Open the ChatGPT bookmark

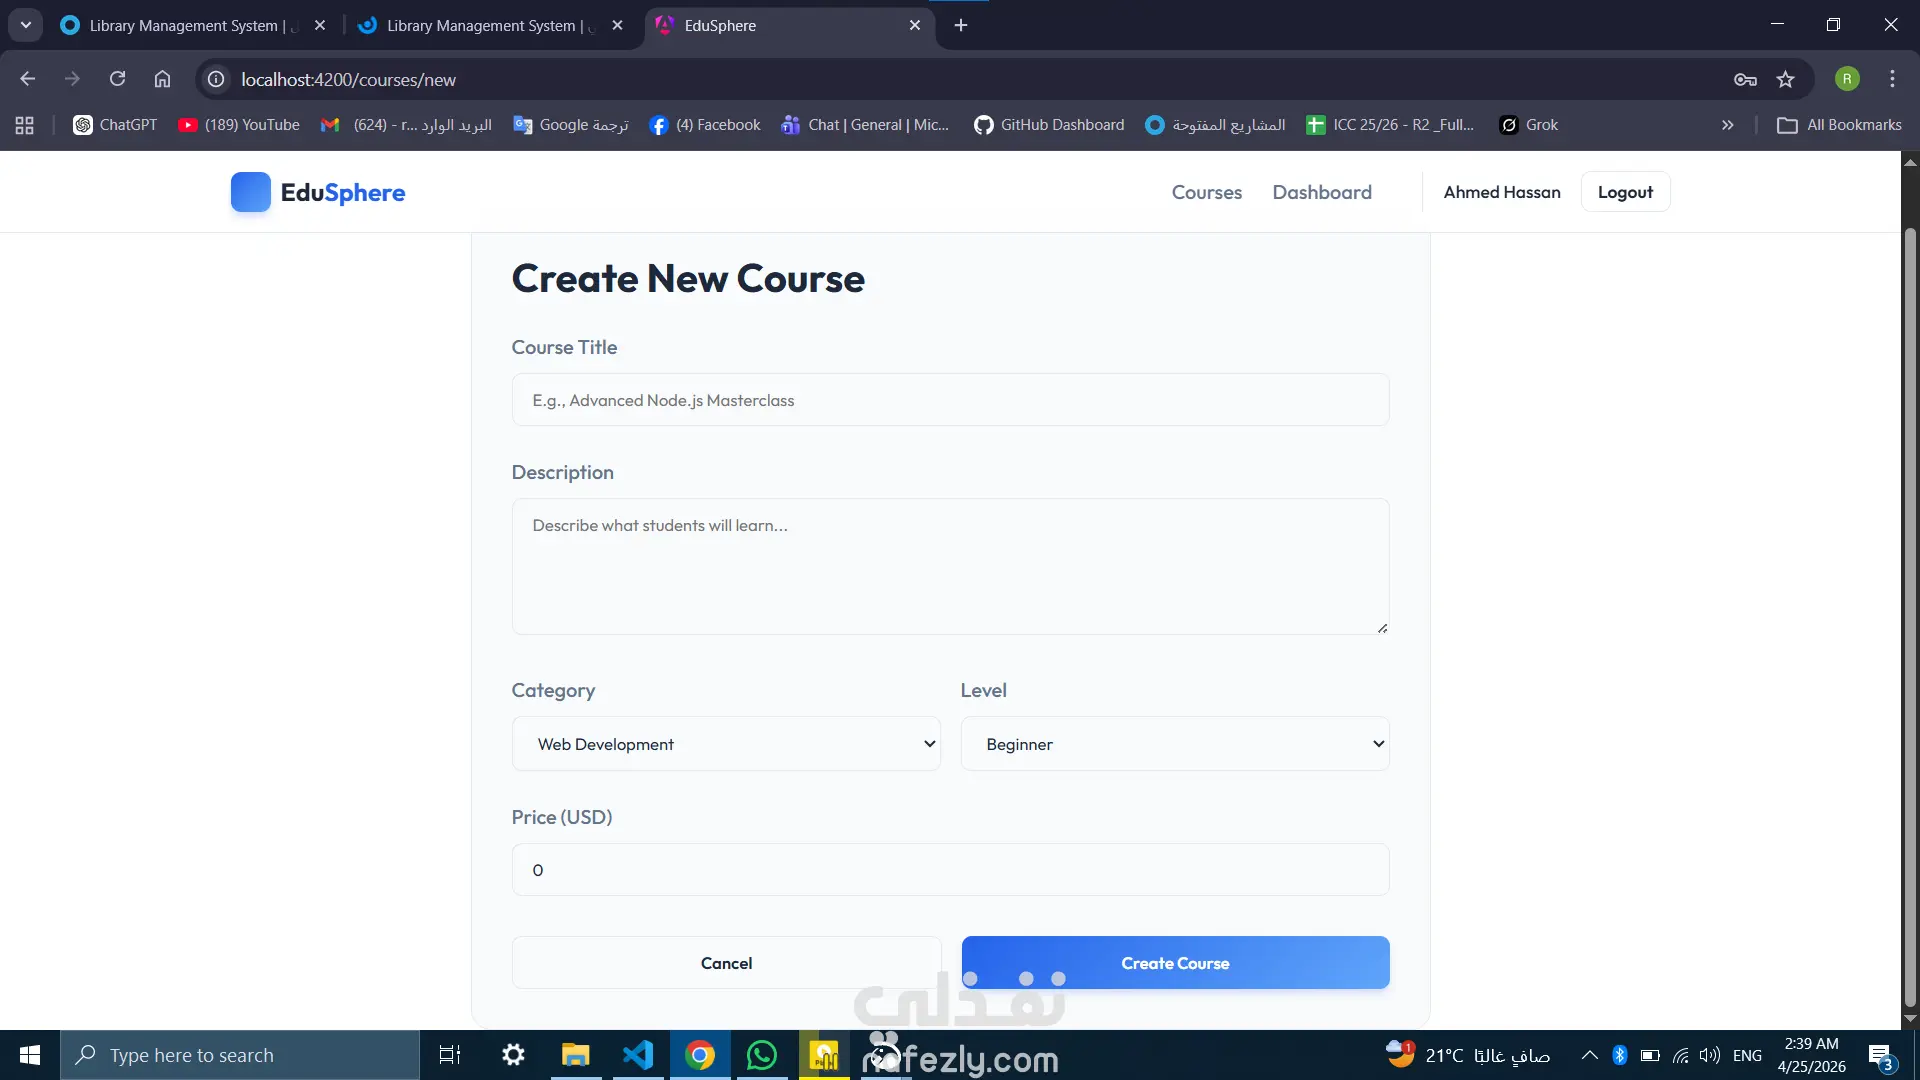[x=115, y=125]
